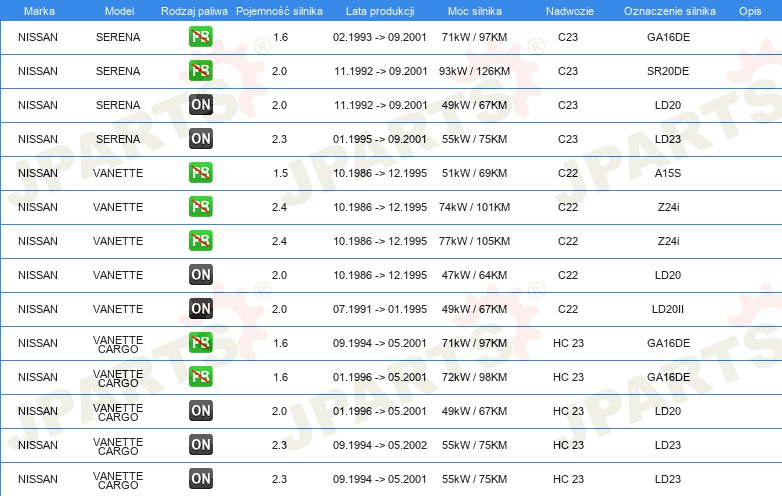Click C22 body code in the LD20II row
The image size is (782, 496).
tap(568, 309)
